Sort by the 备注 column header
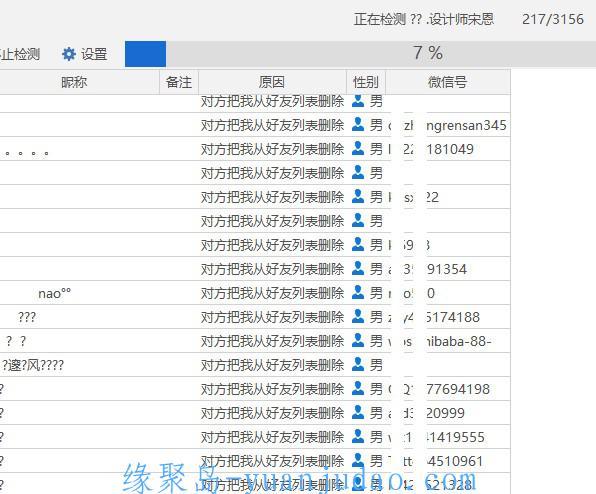 (179, 82)
